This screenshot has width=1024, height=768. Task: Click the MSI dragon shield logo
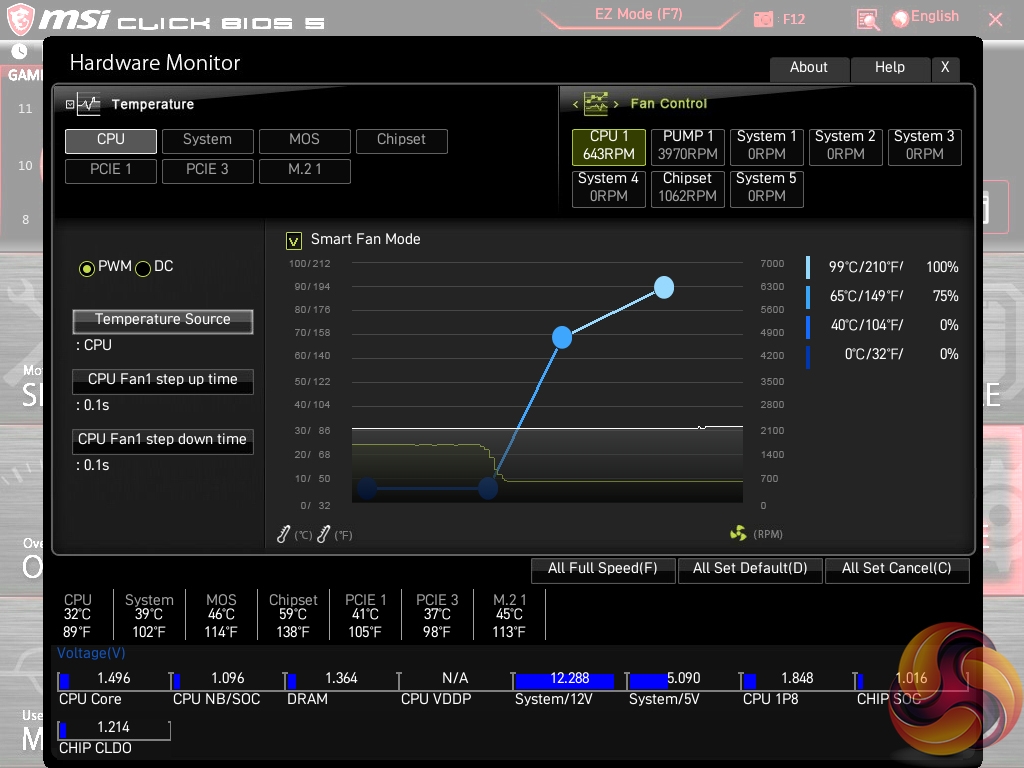pos(22,19)
